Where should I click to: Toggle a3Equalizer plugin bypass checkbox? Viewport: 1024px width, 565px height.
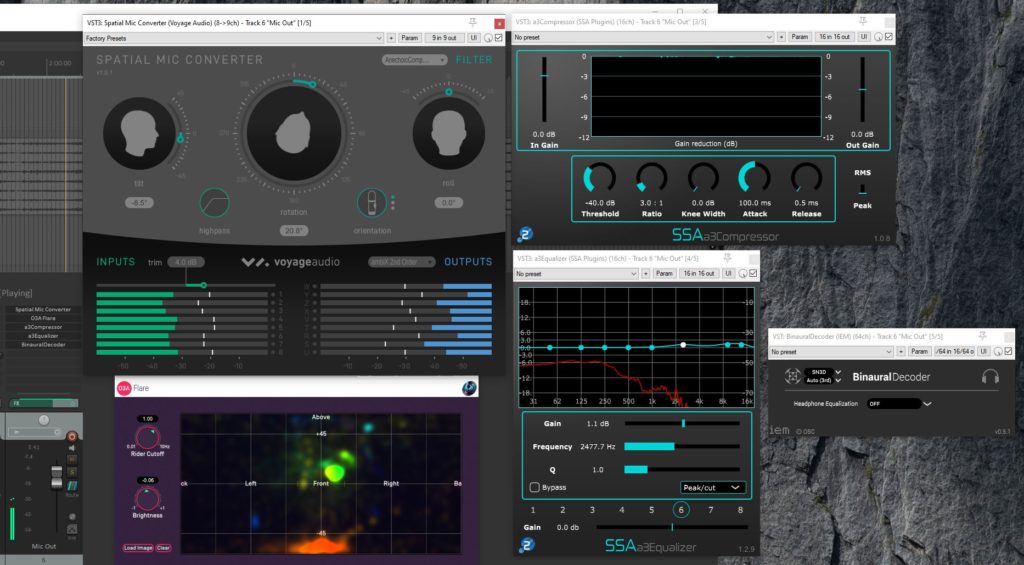click(753, 273)
